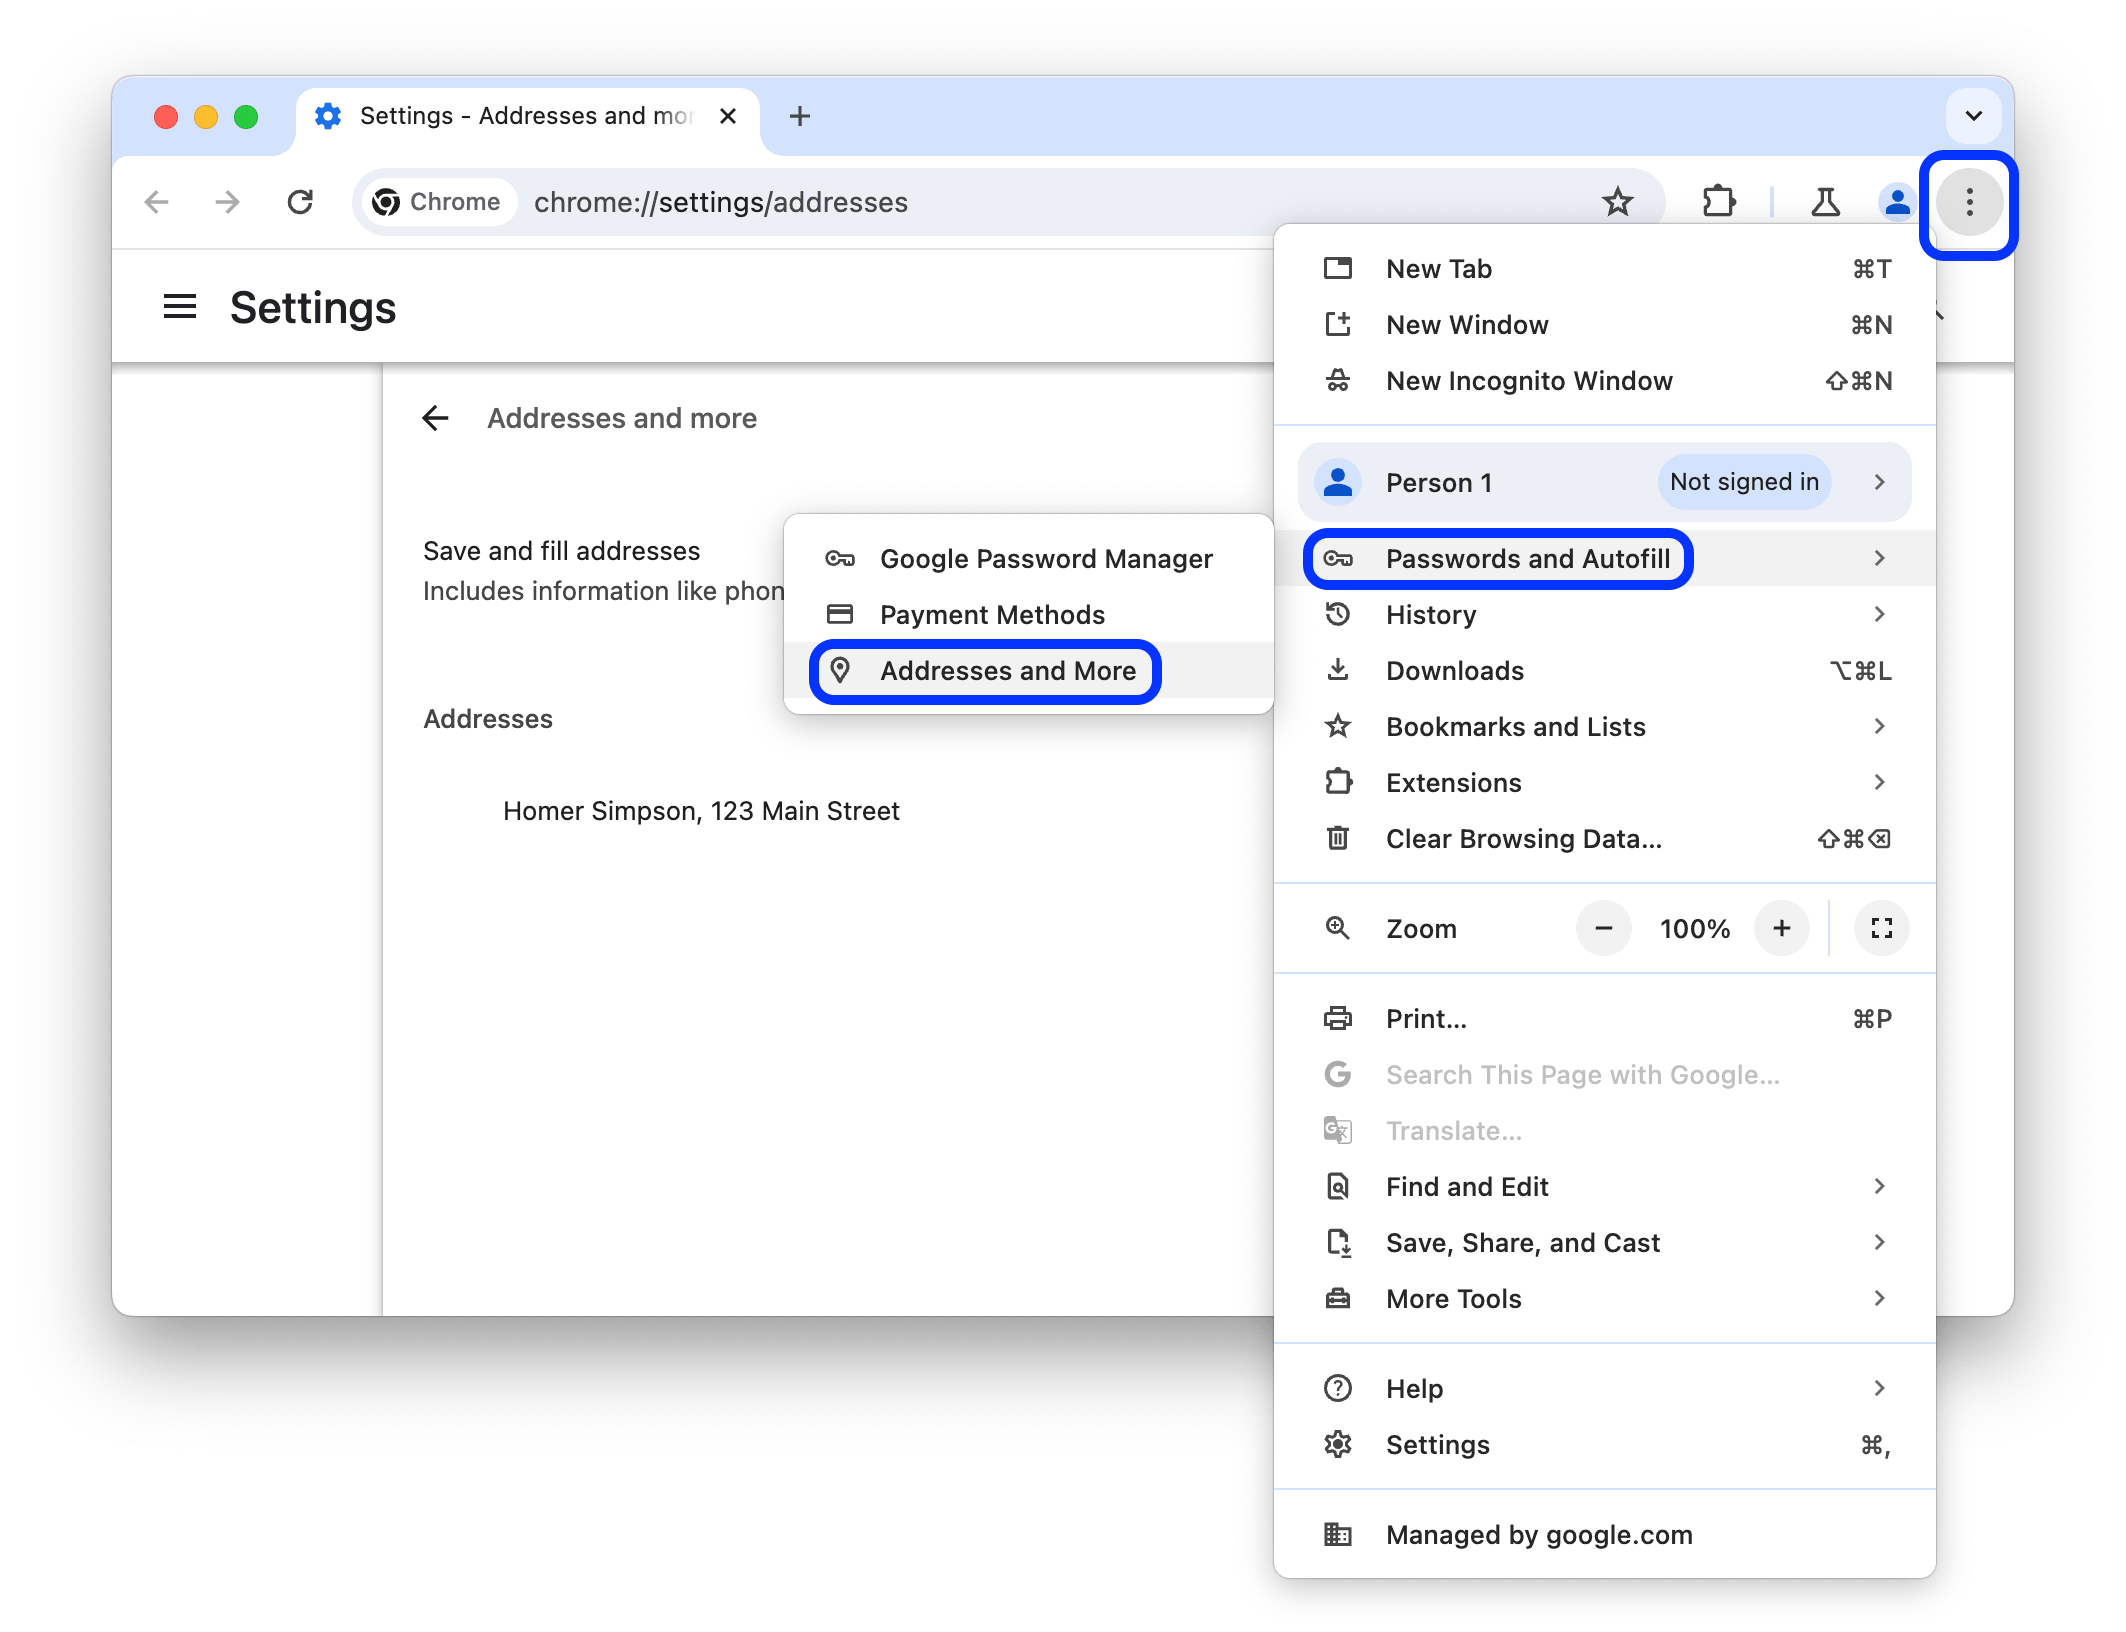Open the tab search chevron at top right

(1973, 116)
